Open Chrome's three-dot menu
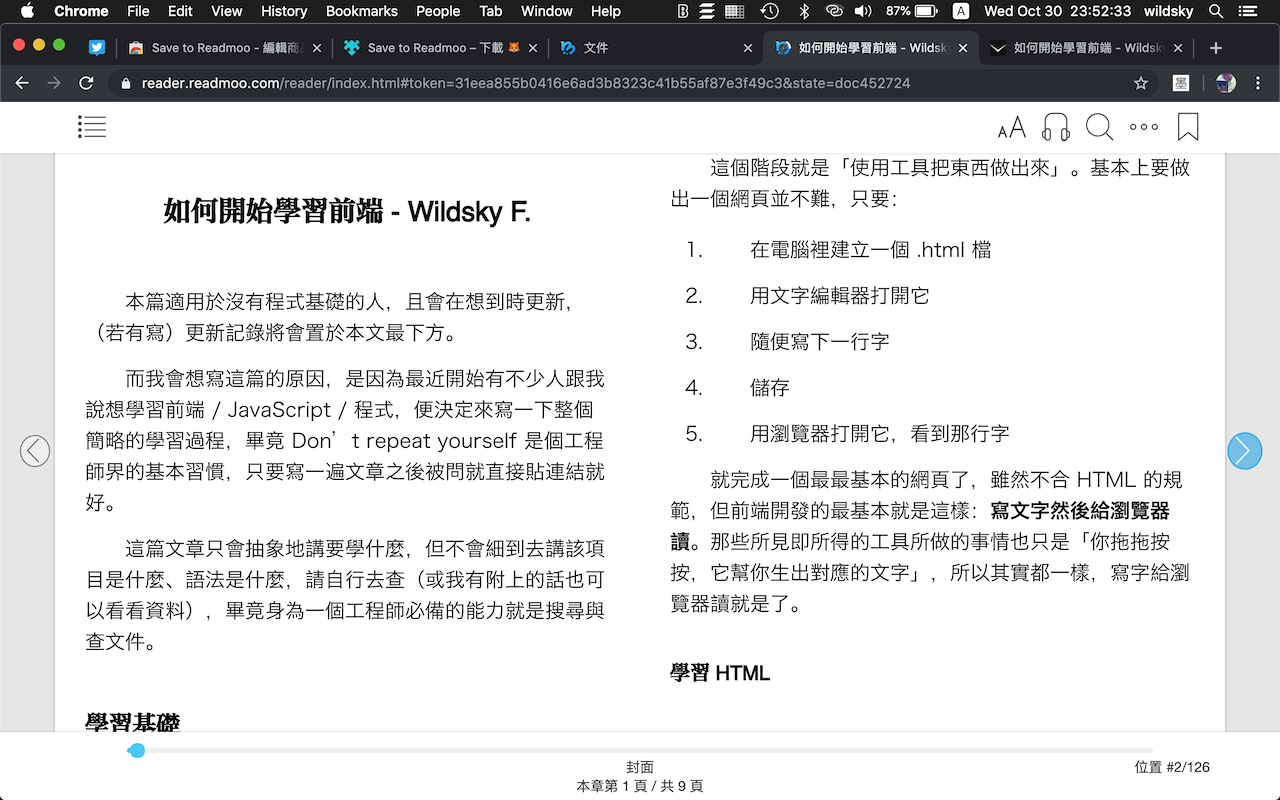The image size is (1280, 800). (1259, 83)
